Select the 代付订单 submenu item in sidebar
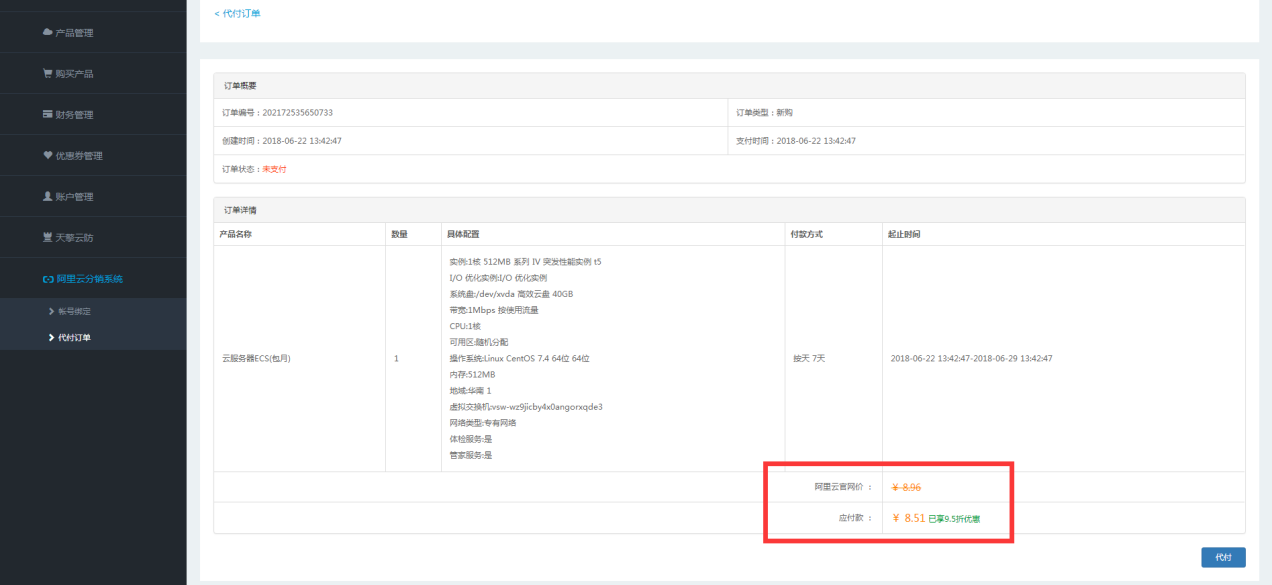The width and height of the screenshot is (1272, 585). click(74, 338)
